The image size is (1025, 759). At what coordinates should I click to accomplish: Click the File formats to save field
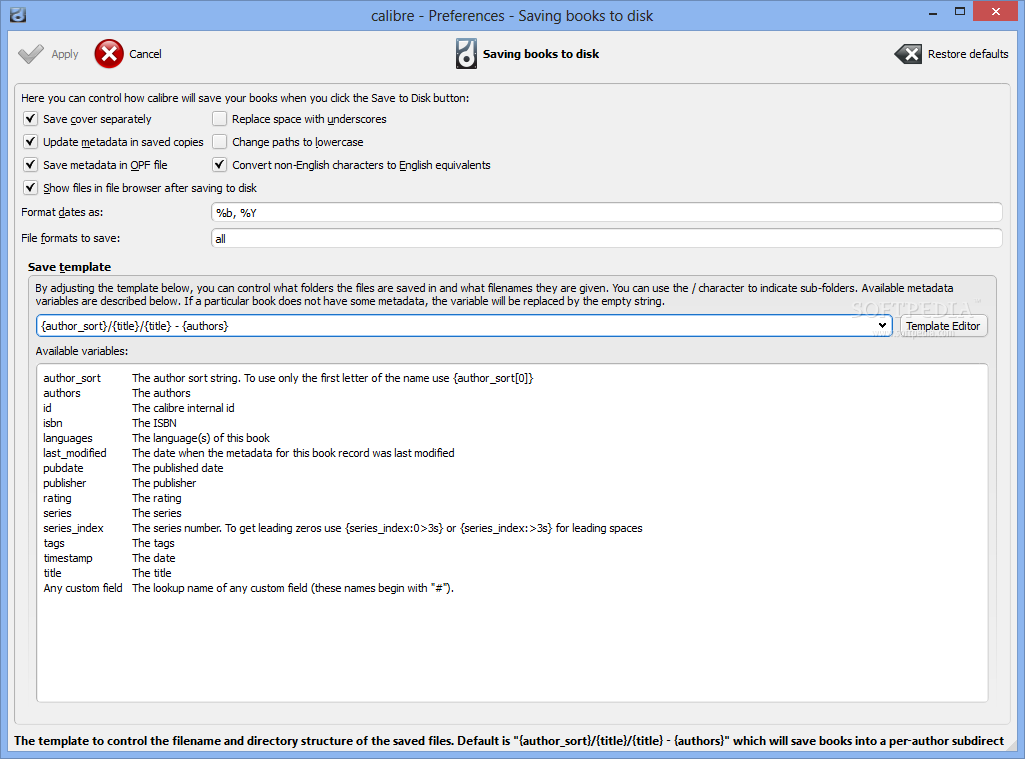coord(606,239)
